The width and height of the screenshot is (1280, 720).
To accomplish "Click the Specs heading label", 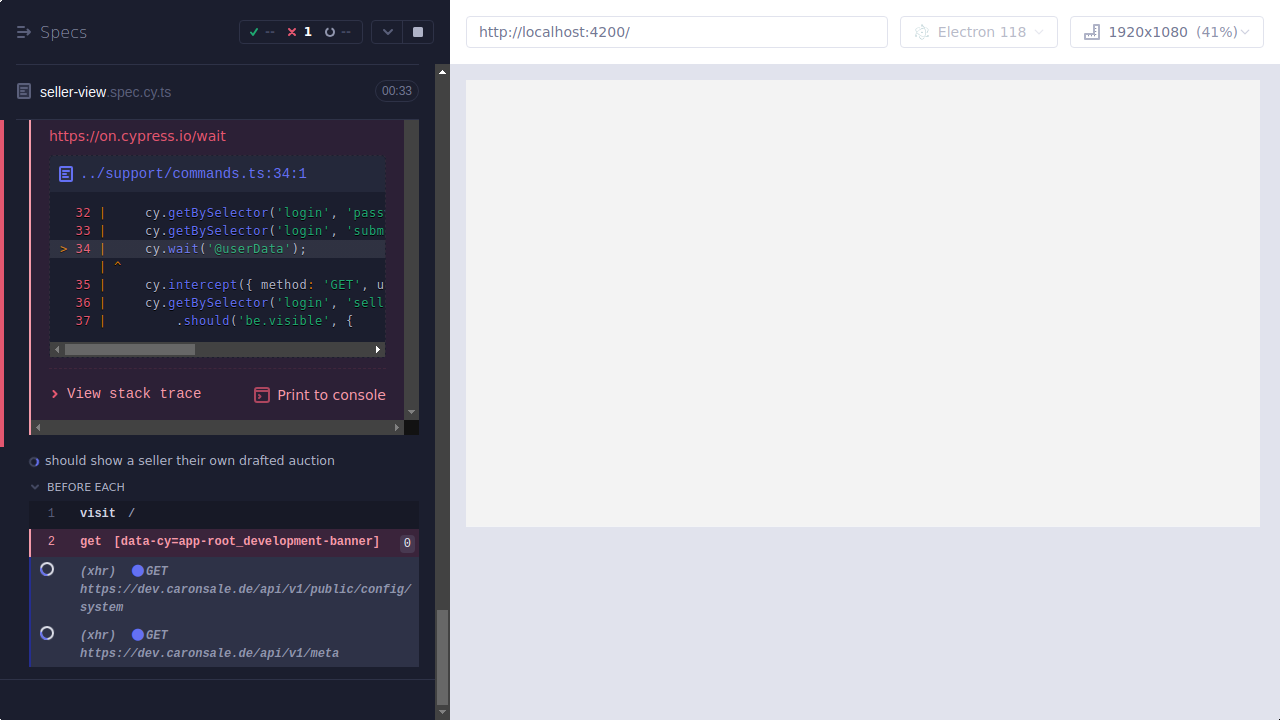I will [x=62, y=31].
